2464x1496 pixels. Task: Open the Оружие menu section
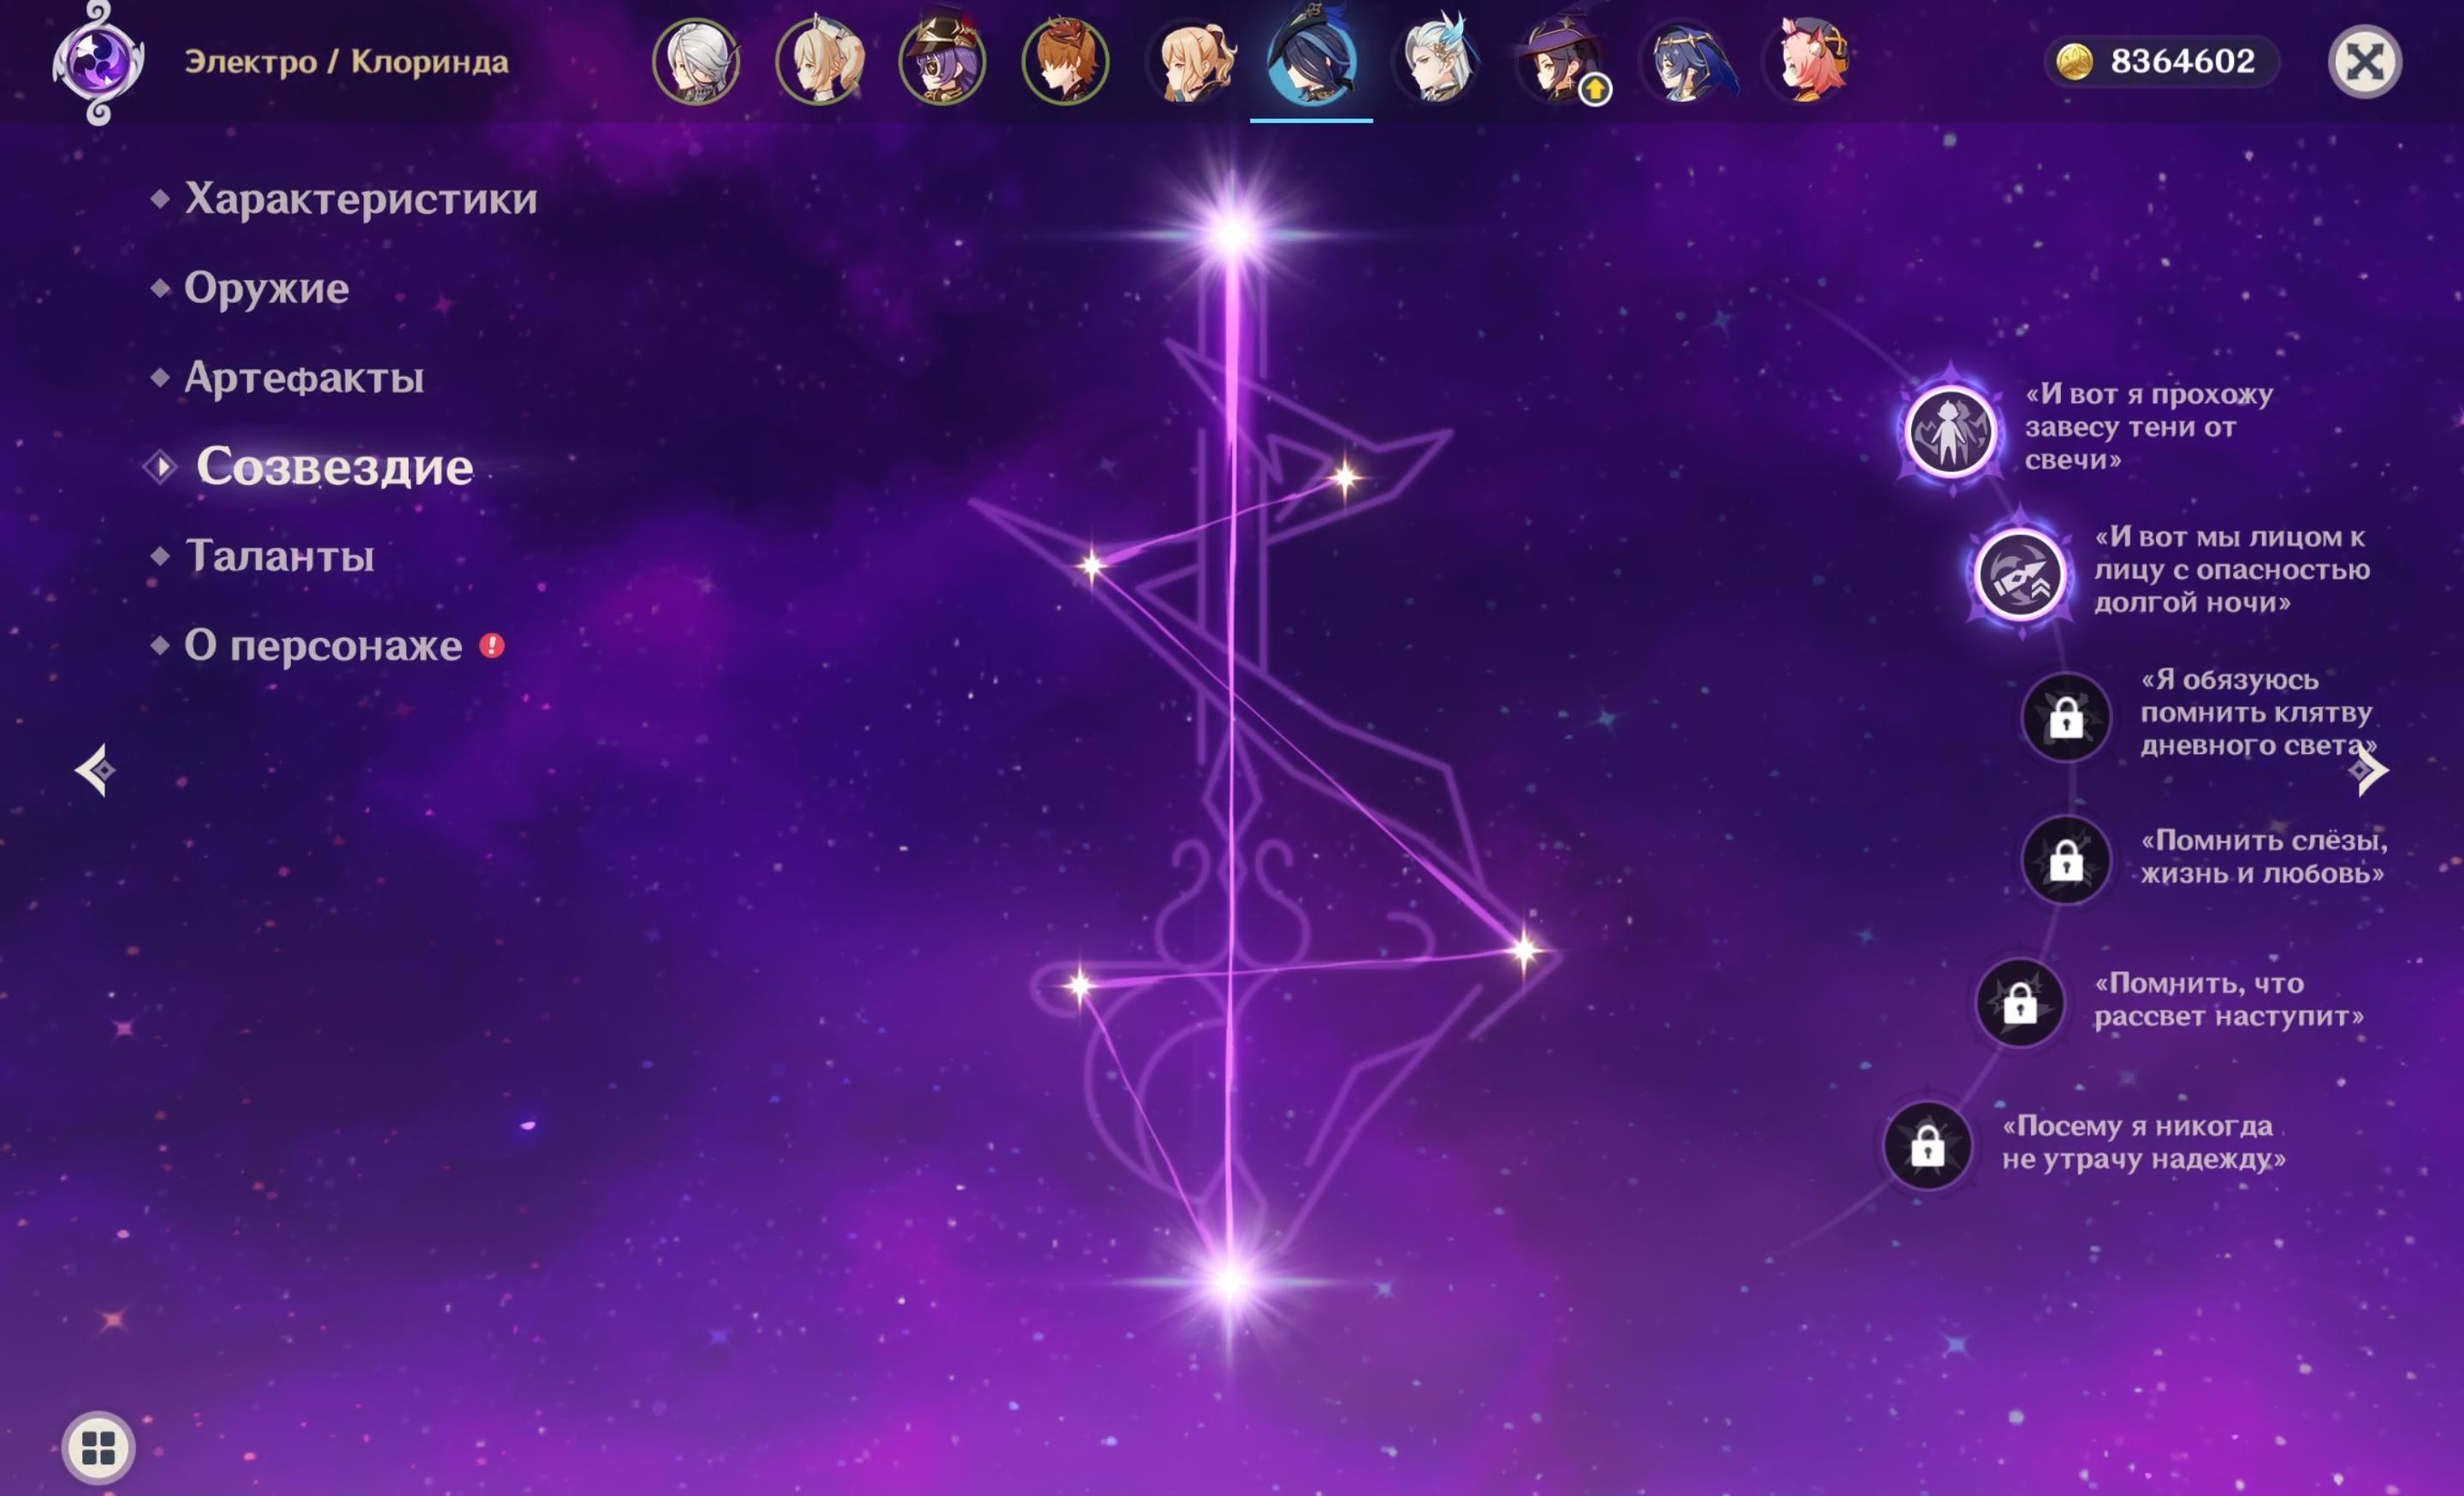pyautogui.click(x=266, y=288)
